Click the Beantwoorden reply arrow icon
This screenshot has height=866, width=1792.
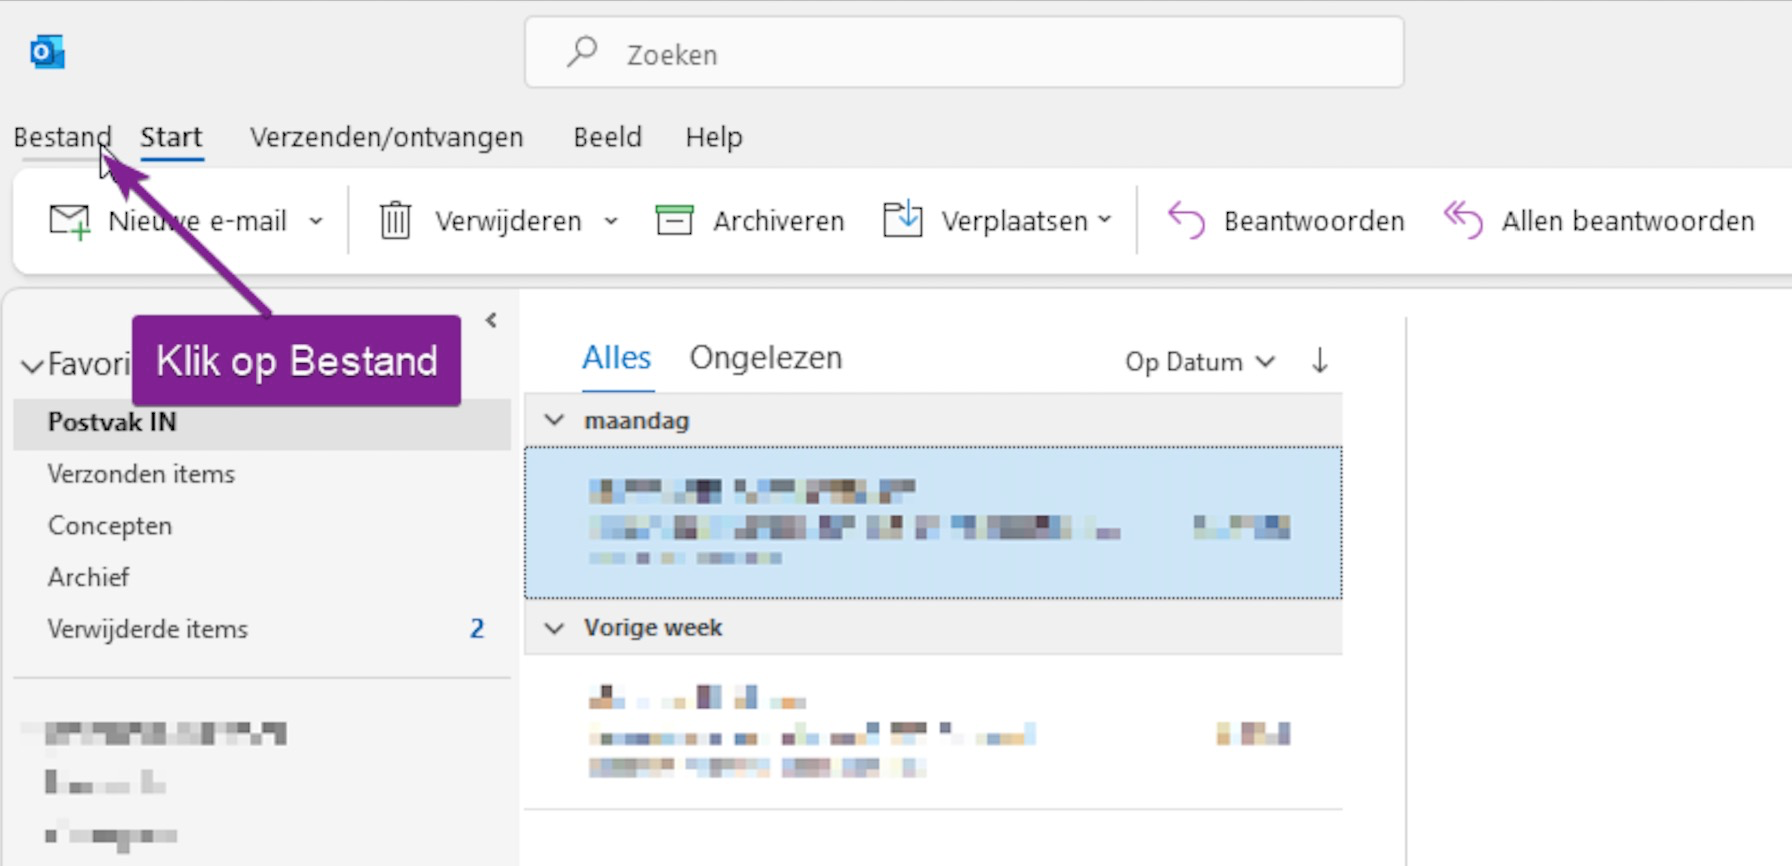tap(1186, 220)
